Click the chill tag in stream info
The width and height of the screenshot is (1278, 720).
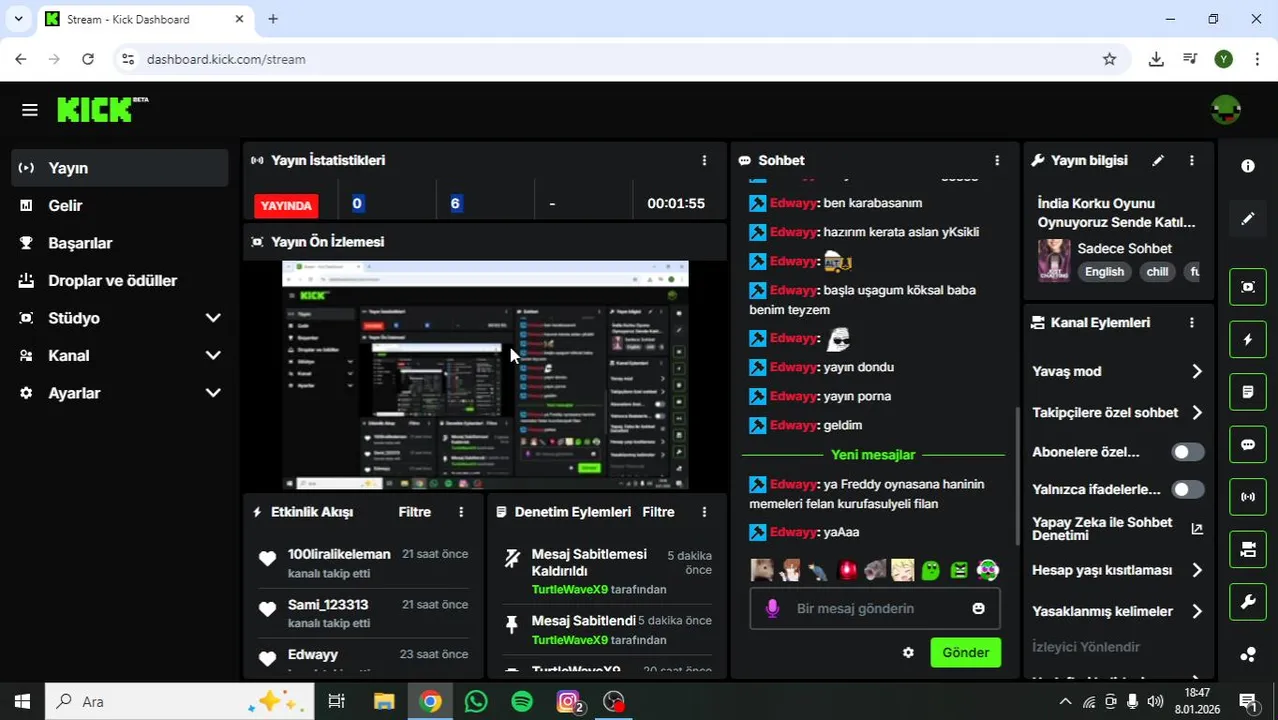tap(1157, 272)
